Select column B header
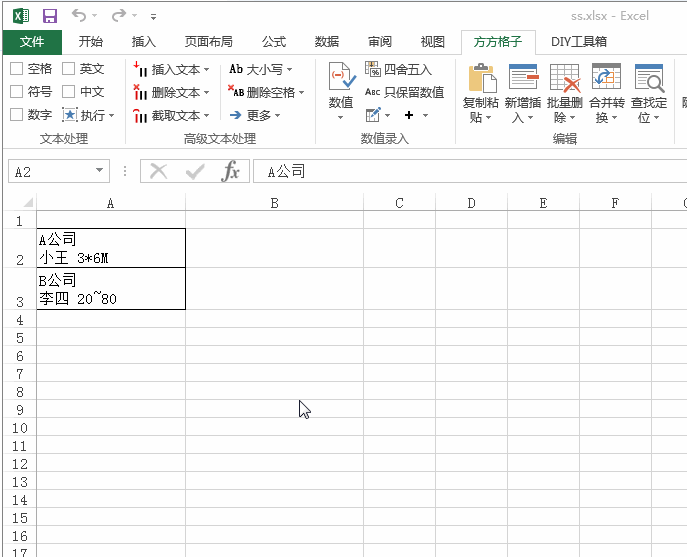Screen dimensions: 687x557 (274, 203)
